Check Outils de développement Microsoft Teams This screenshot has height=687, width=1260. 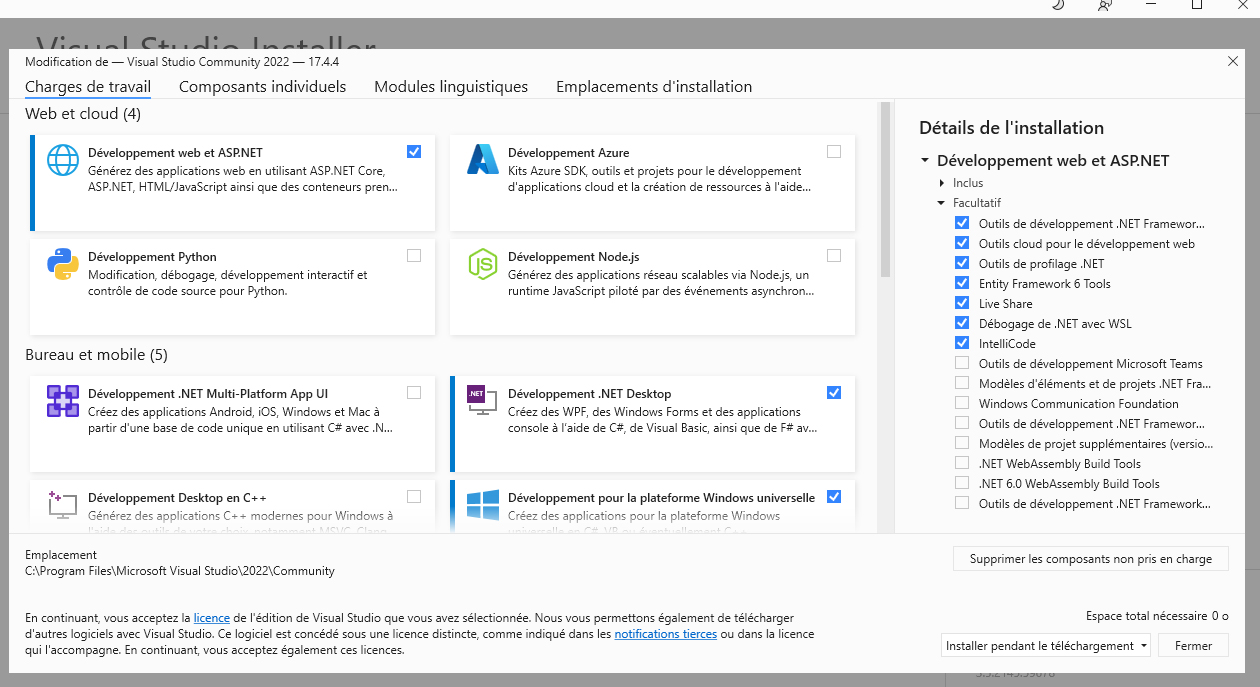coord(962,363)
